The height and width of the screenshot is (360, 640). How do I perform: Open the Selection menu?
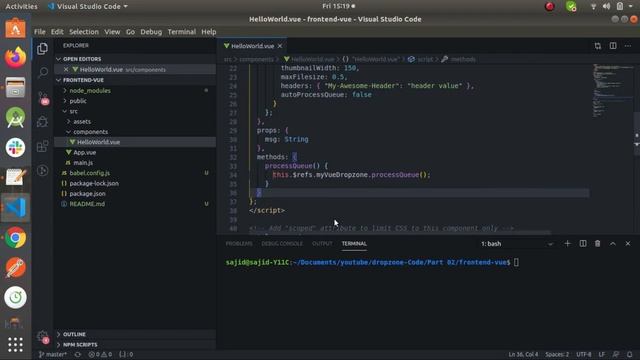coord(84,32)
